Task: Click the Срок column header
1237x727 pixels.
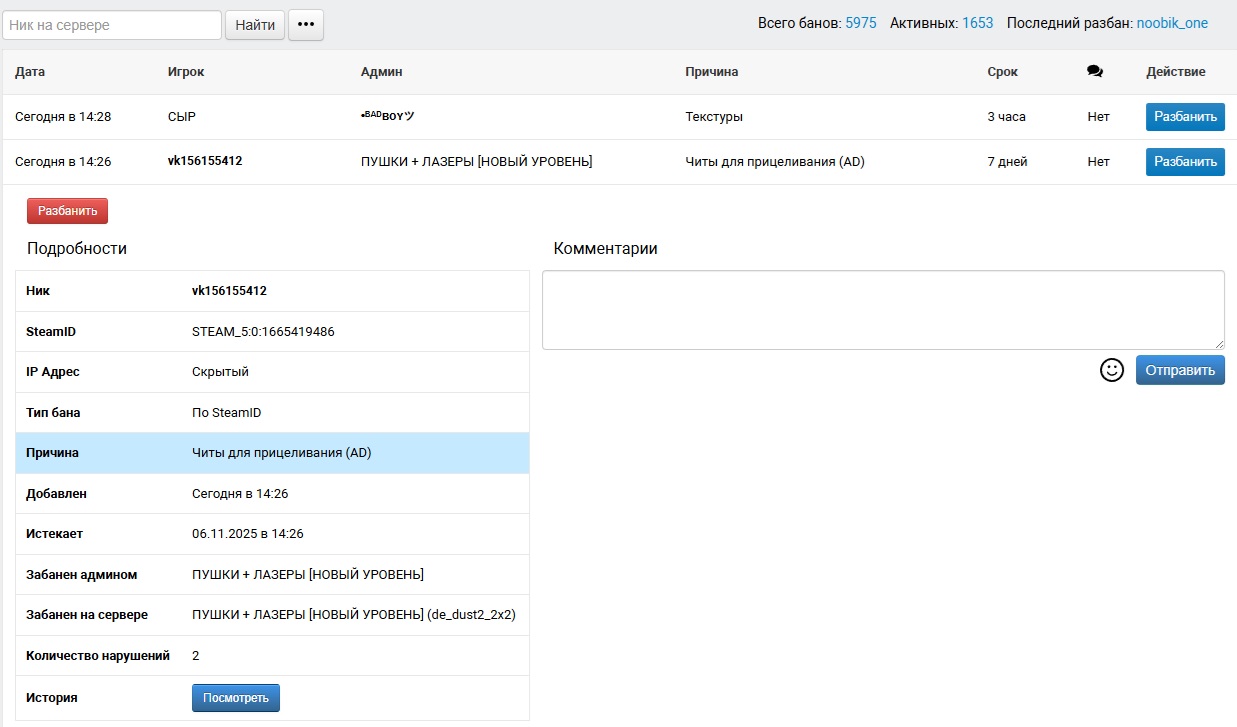Action: click(x=1002, y=72)
